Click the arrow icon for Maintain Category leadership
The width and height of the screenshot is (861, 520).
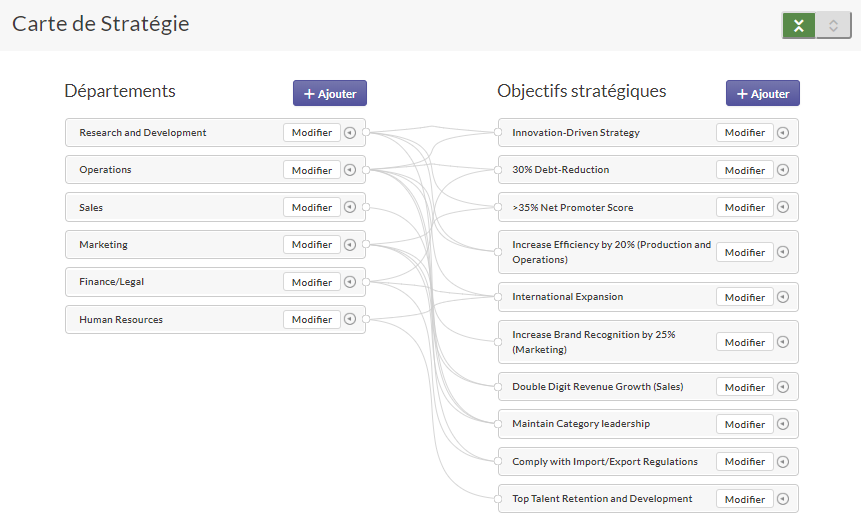(782, 424)
